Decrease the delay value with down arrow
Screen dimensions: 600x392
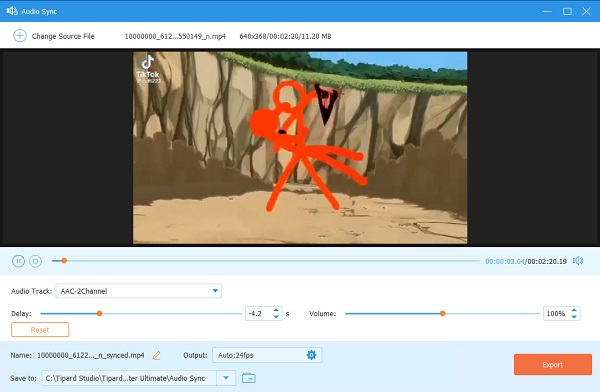276,317
